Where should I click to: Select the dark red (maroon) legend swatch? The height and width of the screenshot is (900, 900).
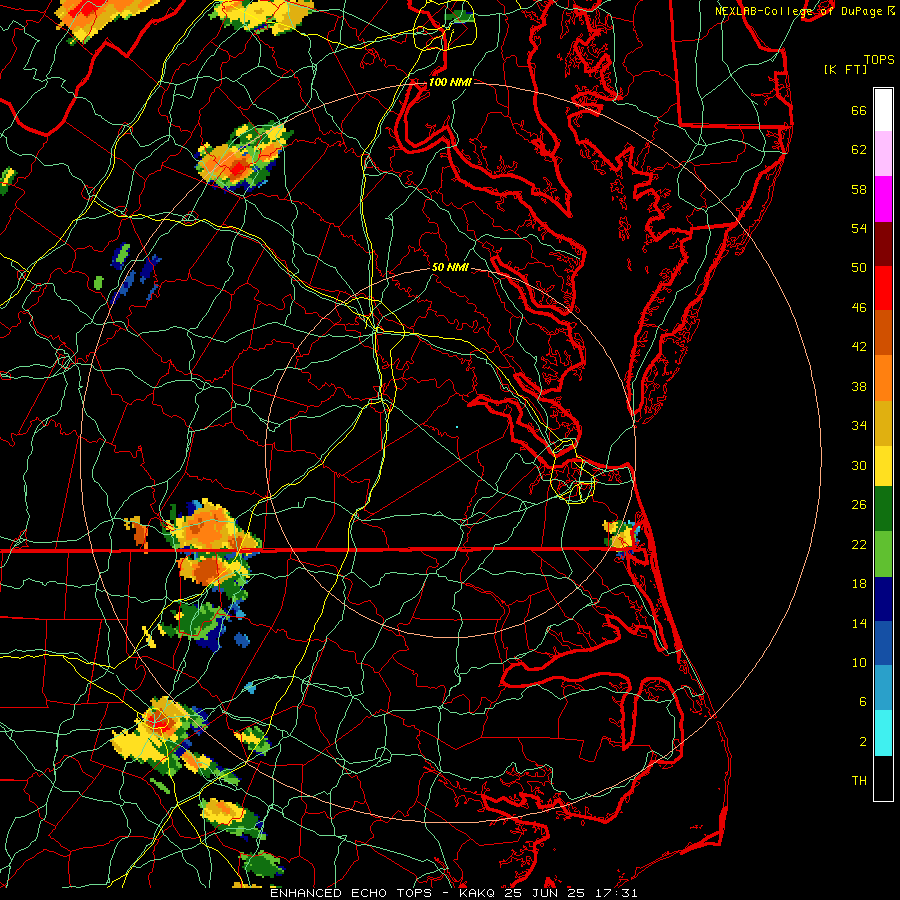tap(883, 243)
